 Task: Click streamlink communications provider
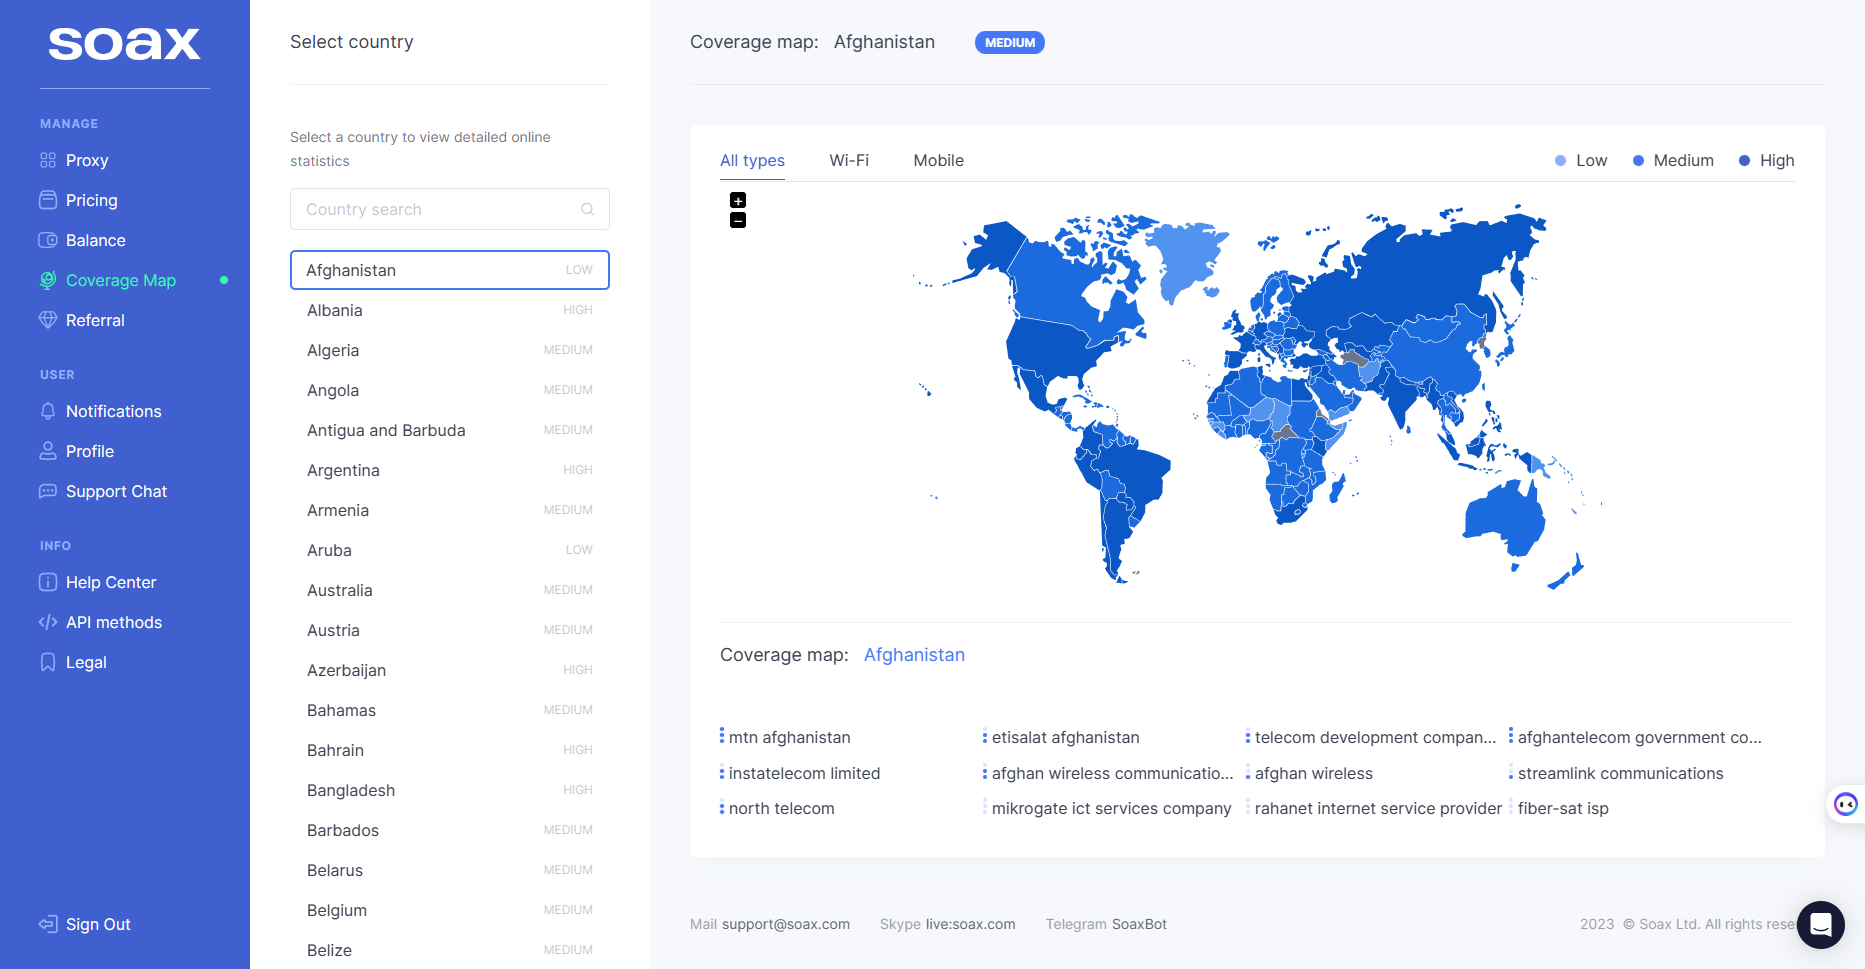point(1620,773)
